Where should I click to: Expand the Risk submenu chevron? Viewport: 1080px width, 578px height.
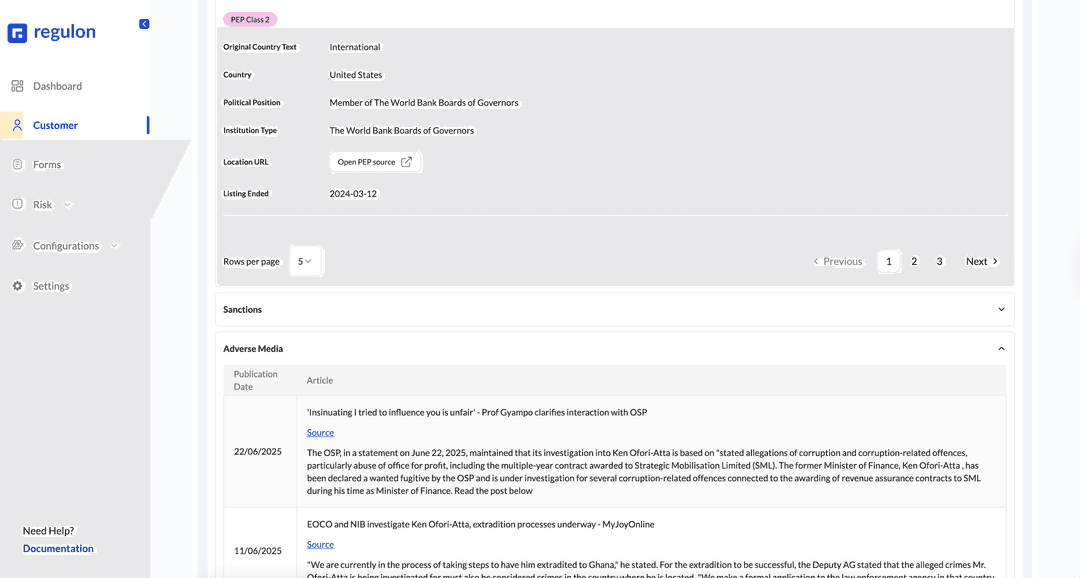[68, 205]
